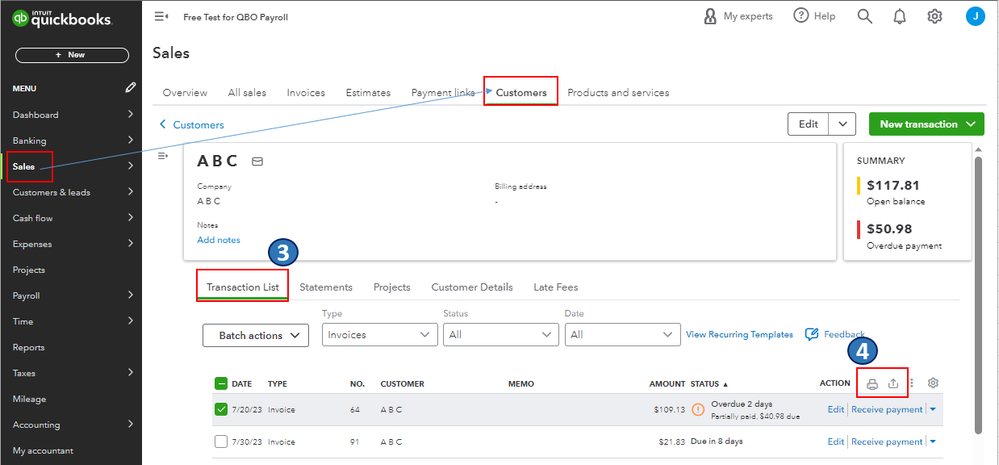Uncheck the invoice 64 row checkbox
Screen dimensions: 999x465
221,408
